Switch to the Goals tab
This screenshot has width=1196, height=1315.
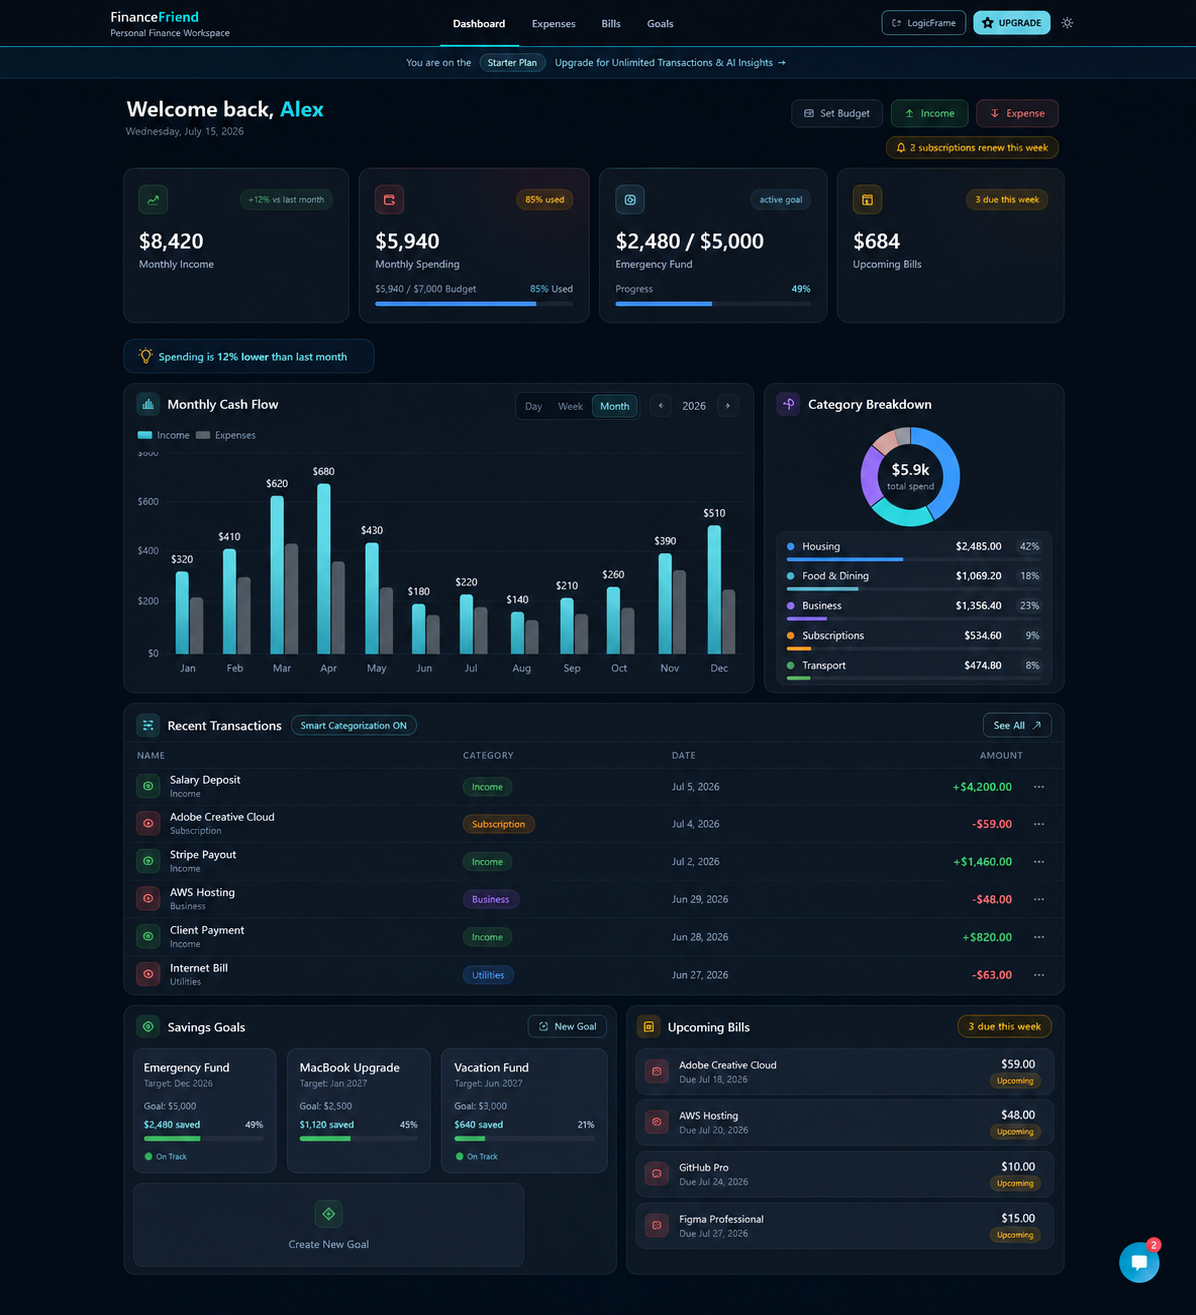click(x=660, y=24)
